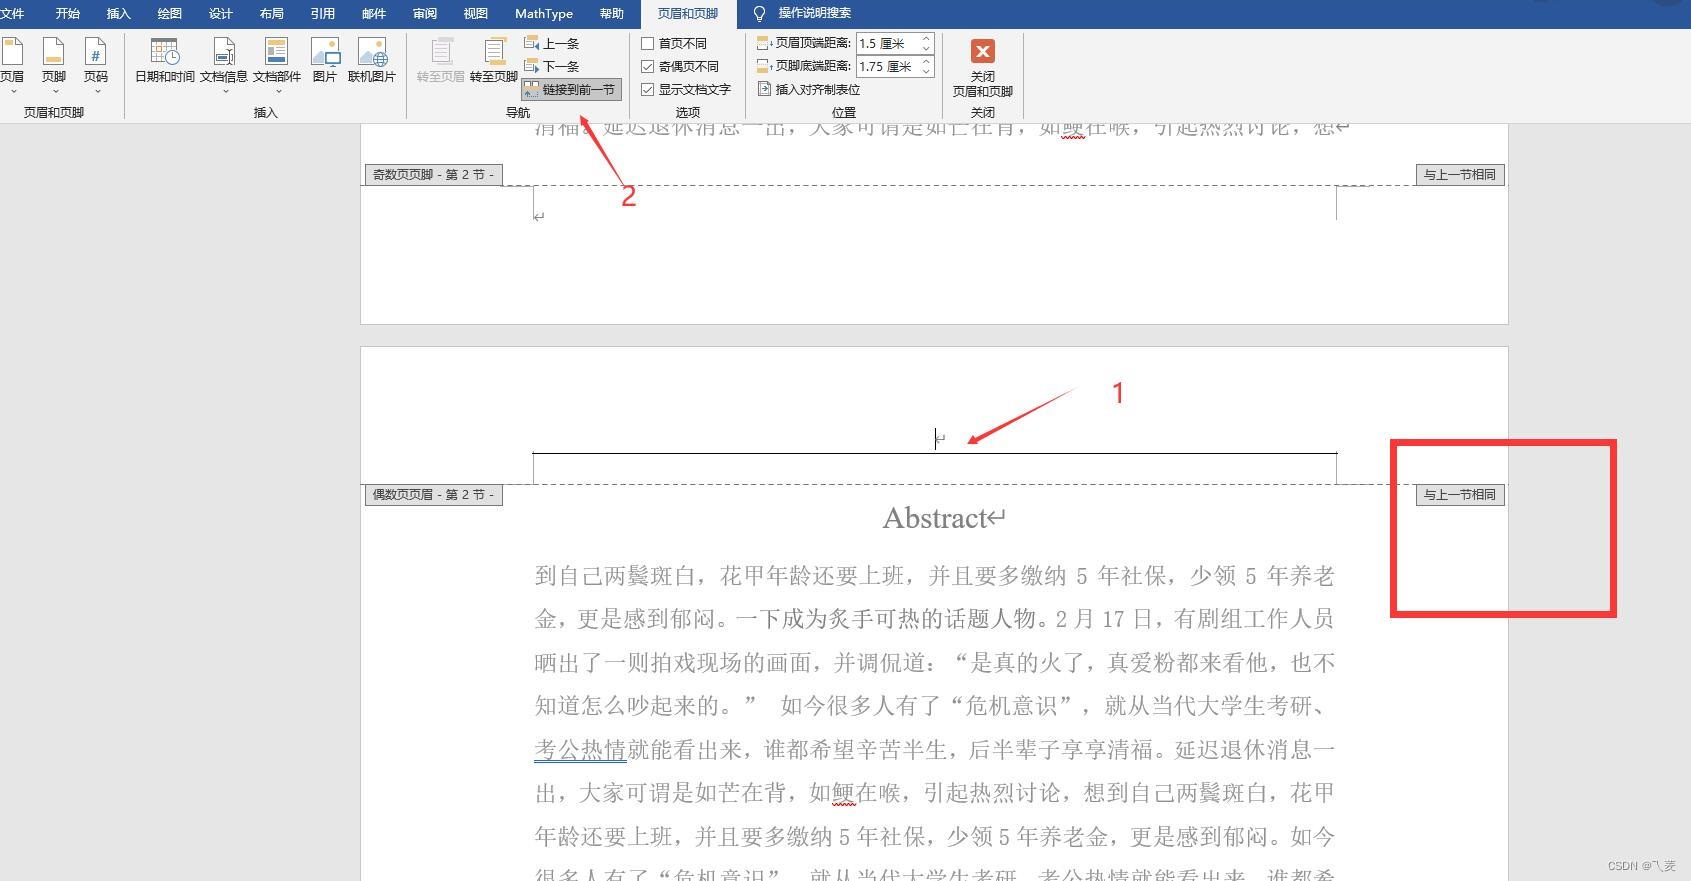Switch to the 设计 Design tab
Viewport: 1691px width, 881px height.
[221, 14]
